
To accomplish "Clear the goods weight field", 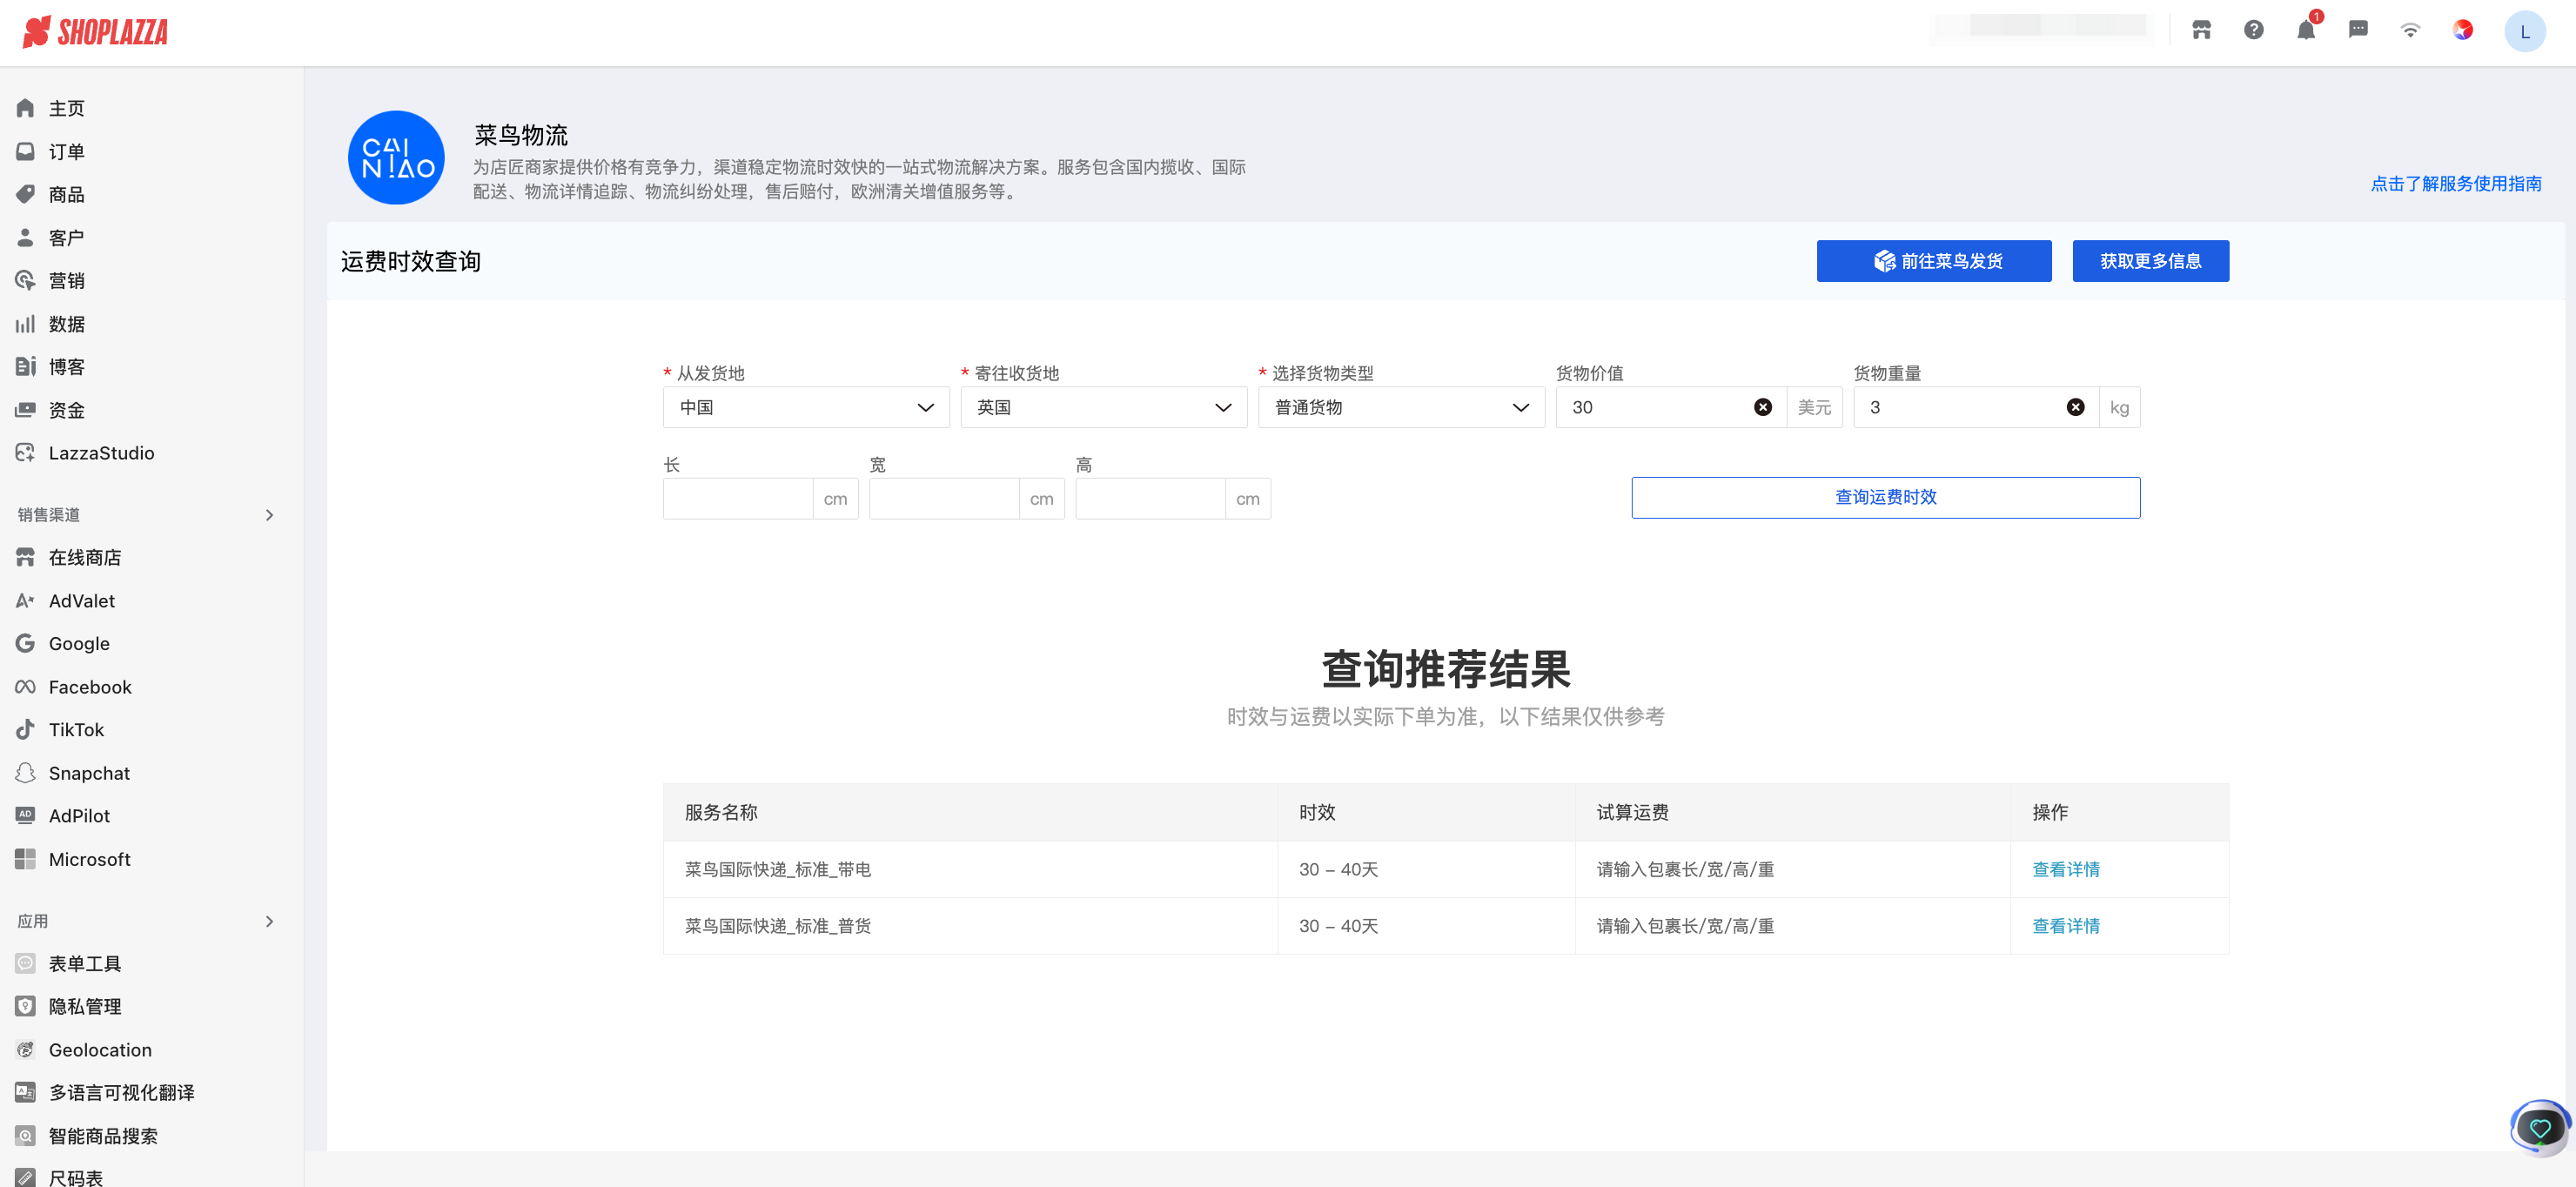I will click(2075, 407).
